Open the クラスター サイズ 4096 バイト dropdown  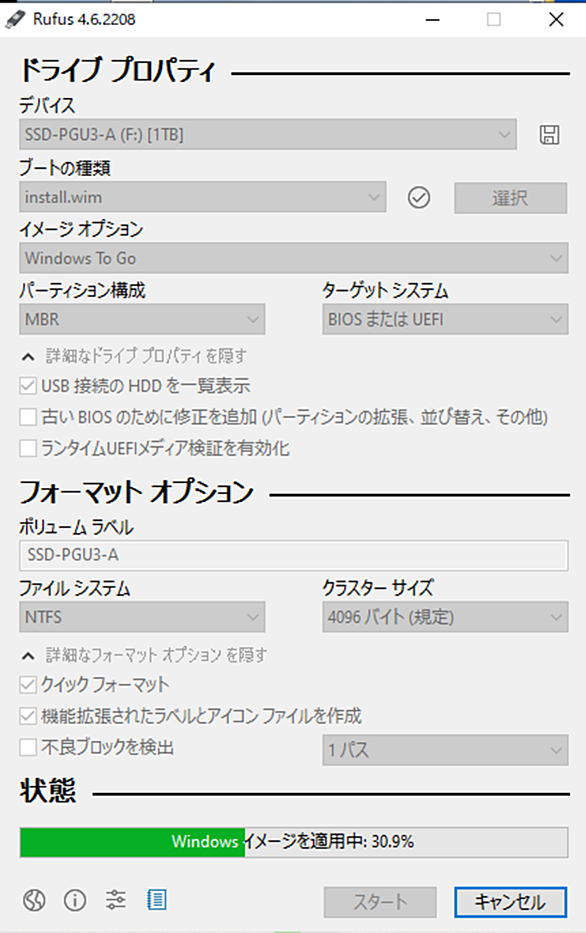[445, 617]
